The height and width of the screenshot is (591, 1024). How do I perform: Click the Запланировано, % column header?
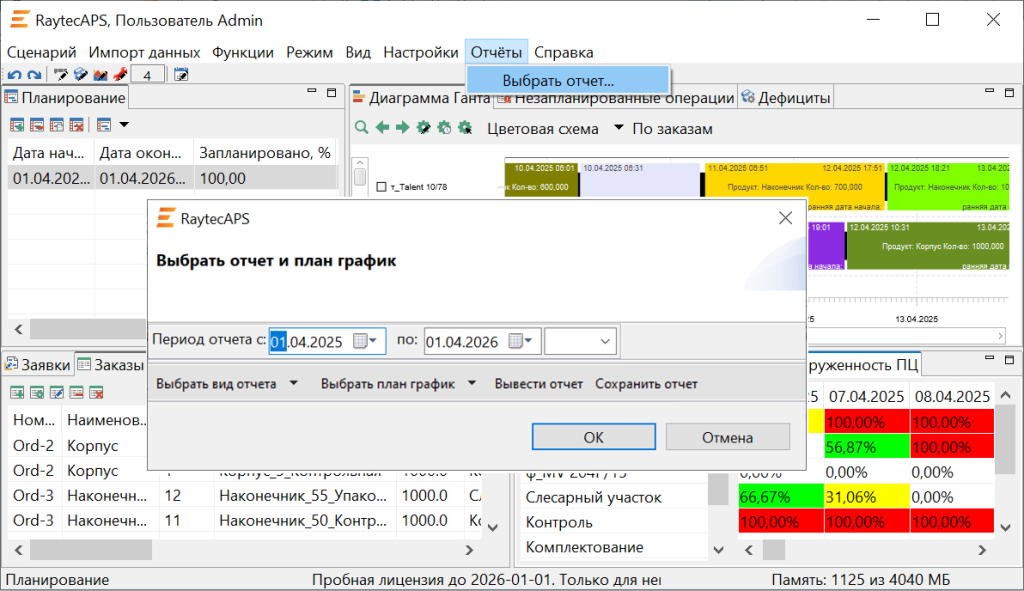tap(265, 153)
